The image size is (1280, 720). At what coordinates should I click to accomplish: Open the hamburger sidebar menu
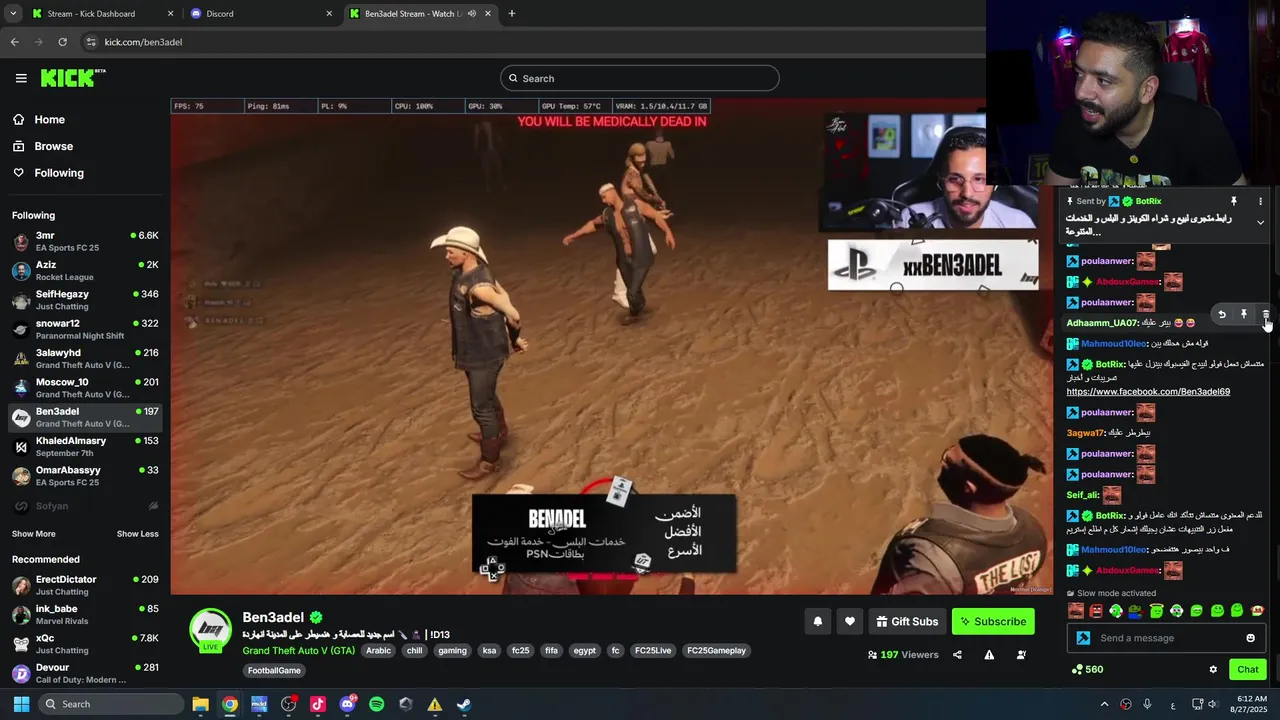[x=21, y=78]
